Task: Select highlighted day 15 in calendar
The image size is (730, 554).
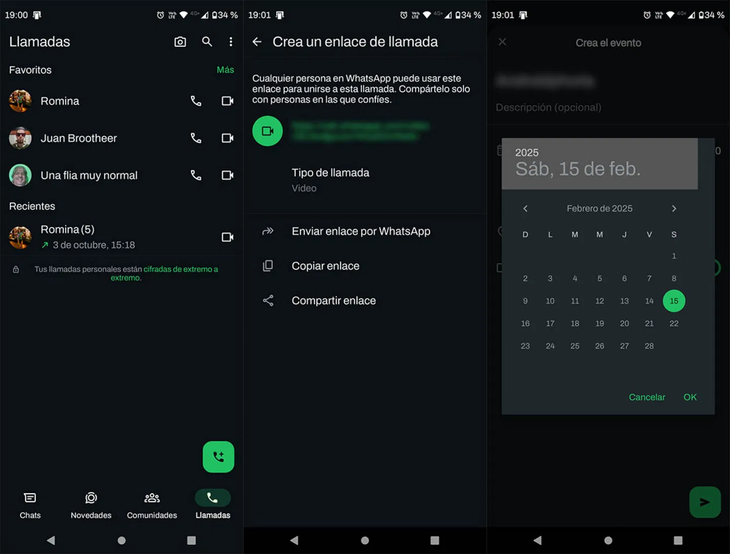Action: click(674, 301)
